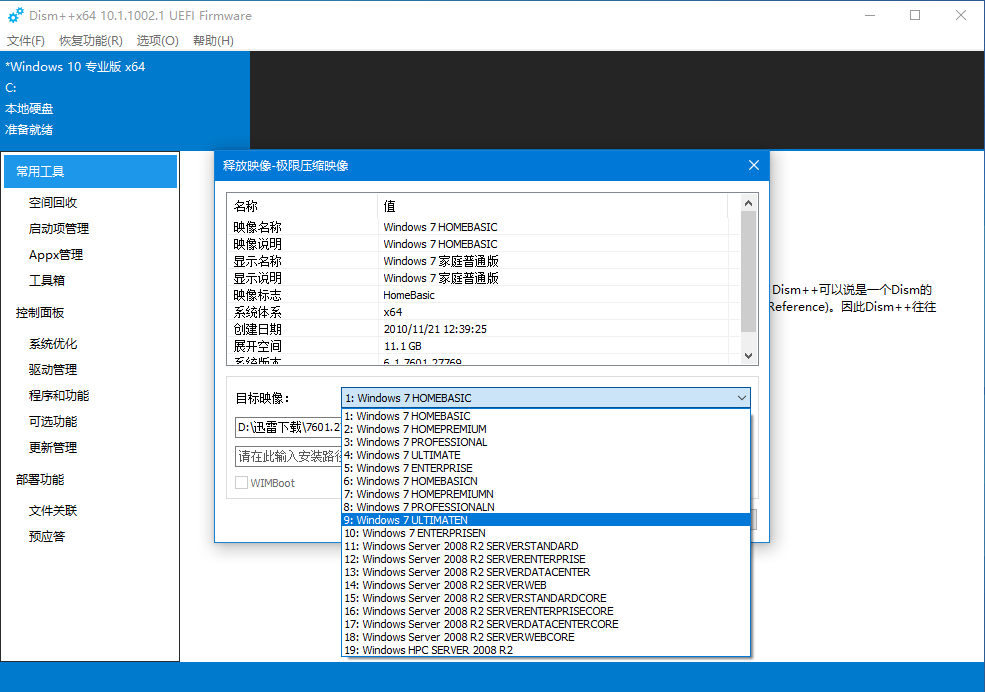Image resolution: width=985 pixels, height=692 pixels.
Task: Select option 1: Windows 7 HOMEBASIC in list
Action: [546, 416]
